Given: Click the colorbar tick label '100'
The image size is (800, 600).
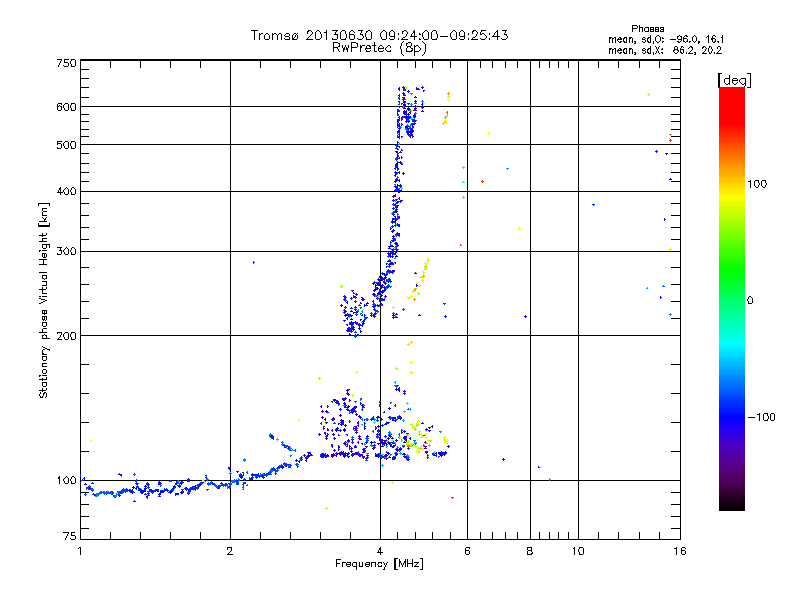Looking at the screenshot, I should point(757,184).
